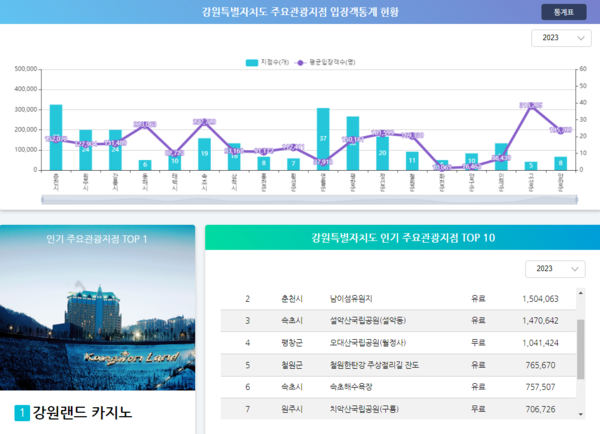Click the number 1 rank badge
The width and height of the screenshot is (600, 434).
[x=22, y=413]
